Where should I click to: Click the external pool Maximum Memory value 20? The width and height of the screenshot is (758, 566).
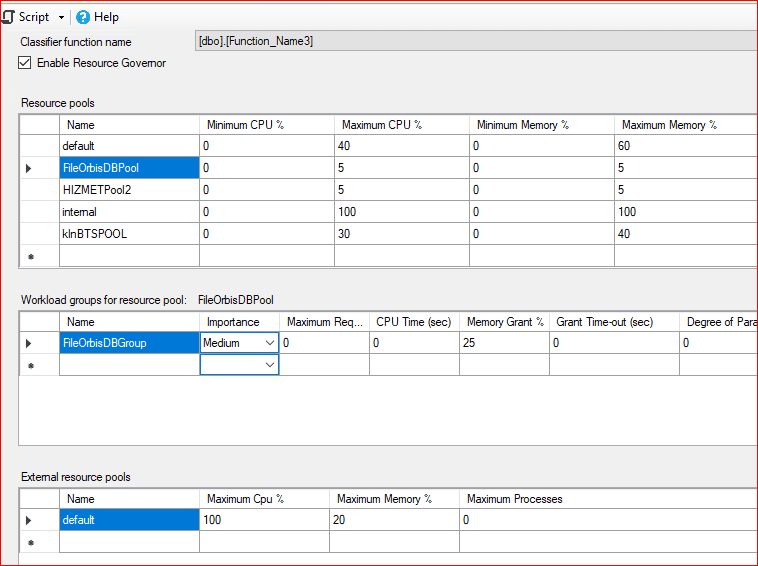tap(393, 520)
